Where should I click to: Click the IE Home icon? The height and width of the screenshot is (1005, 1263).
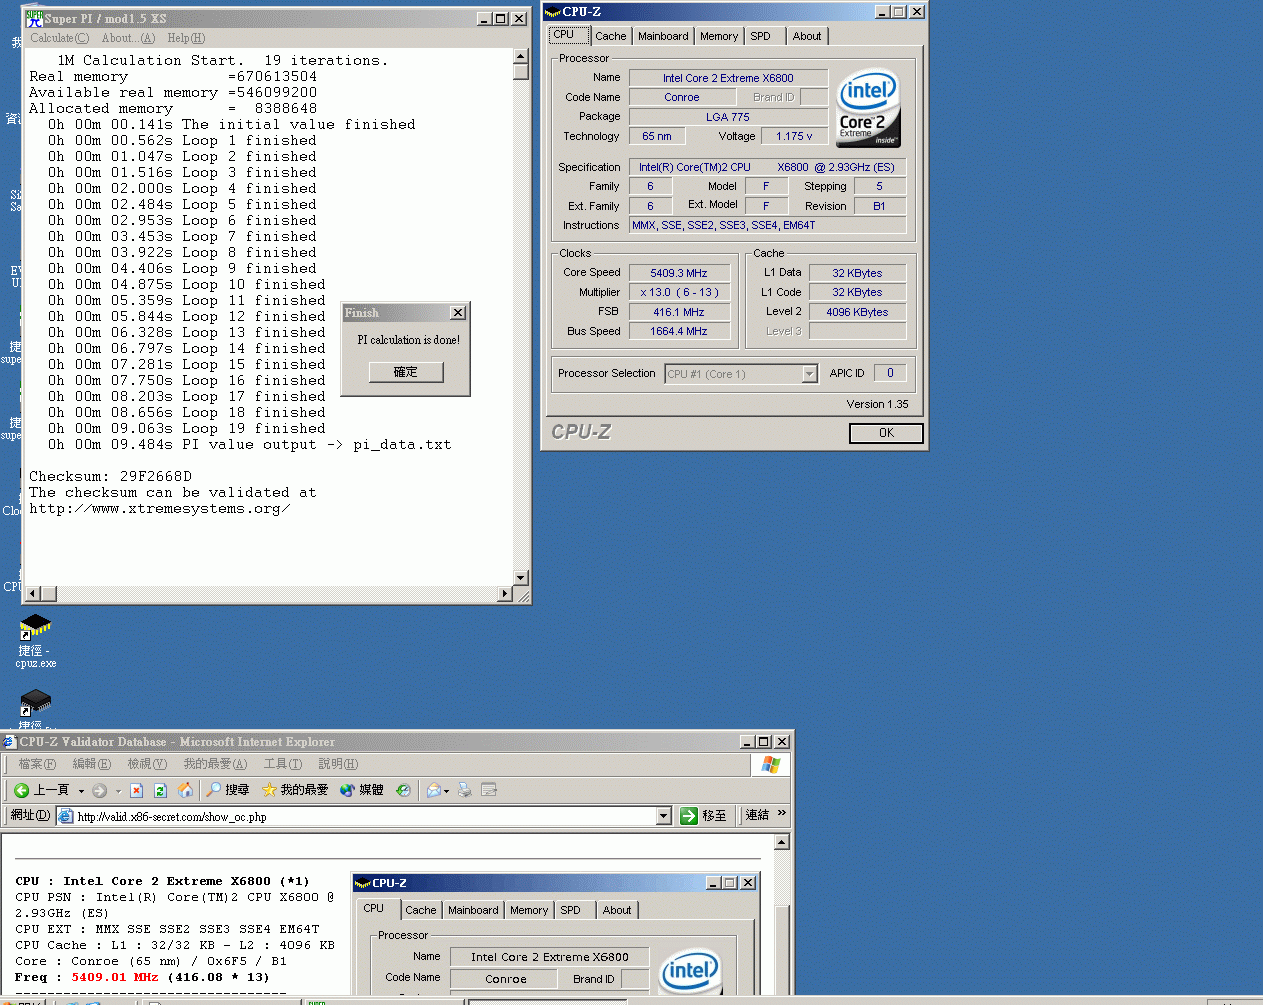click(185, 790)
